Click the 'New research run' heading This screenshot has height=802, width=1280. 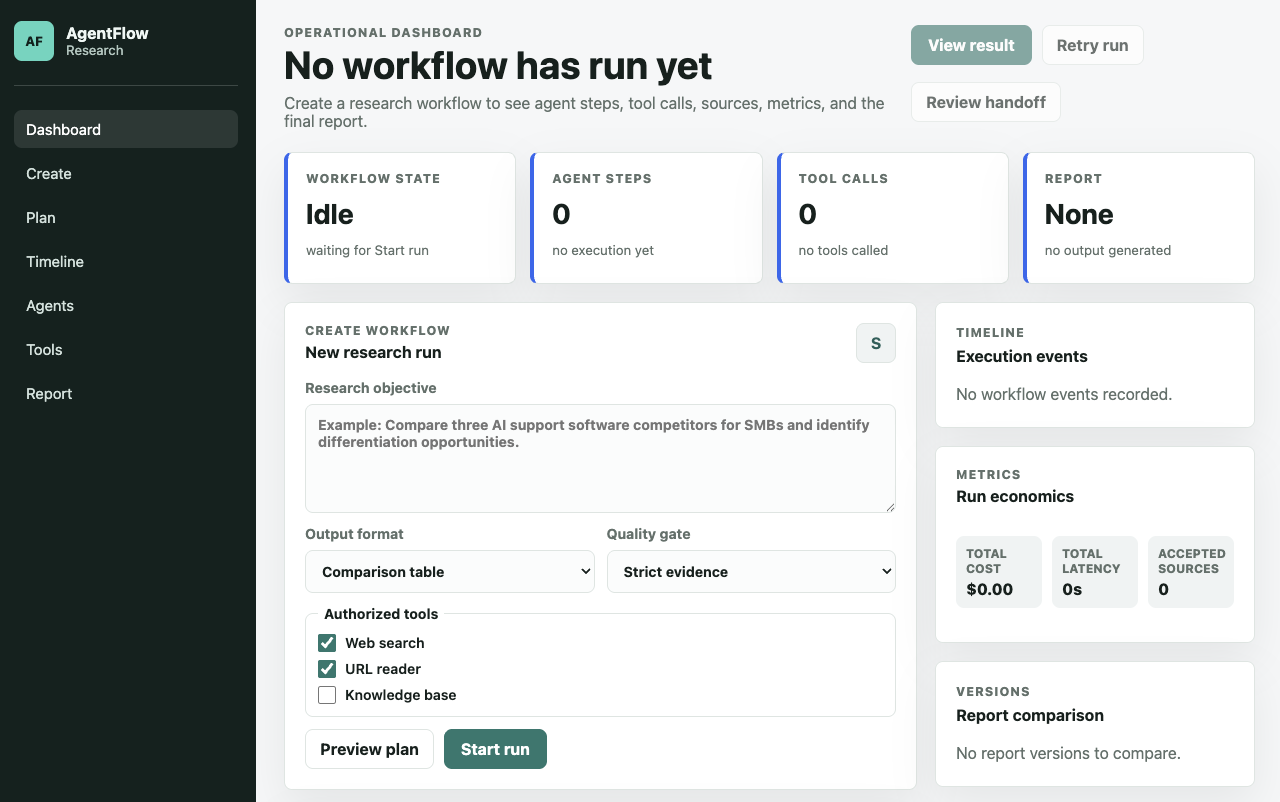tap(373, 352)
